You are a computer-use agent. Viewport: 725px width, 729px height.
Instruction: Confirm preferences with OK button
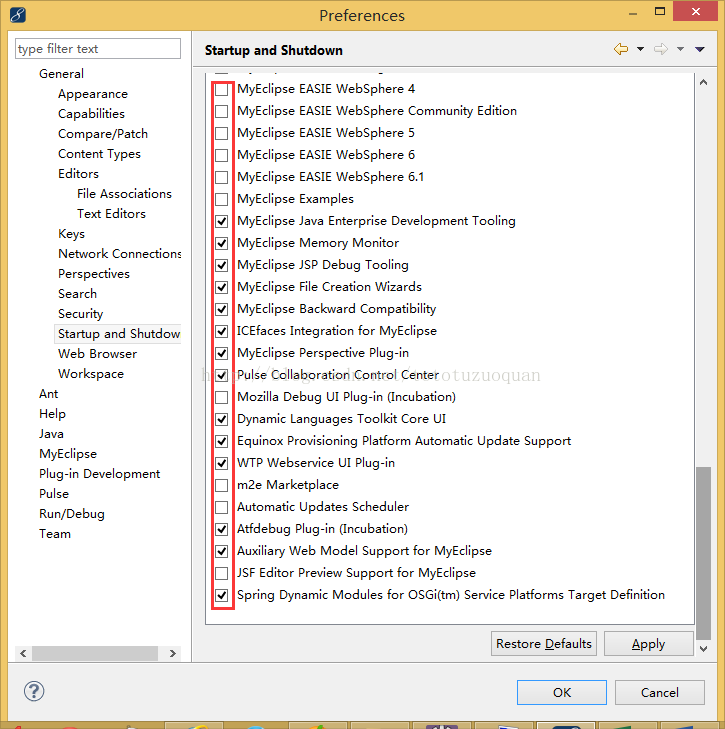(562, 692)
